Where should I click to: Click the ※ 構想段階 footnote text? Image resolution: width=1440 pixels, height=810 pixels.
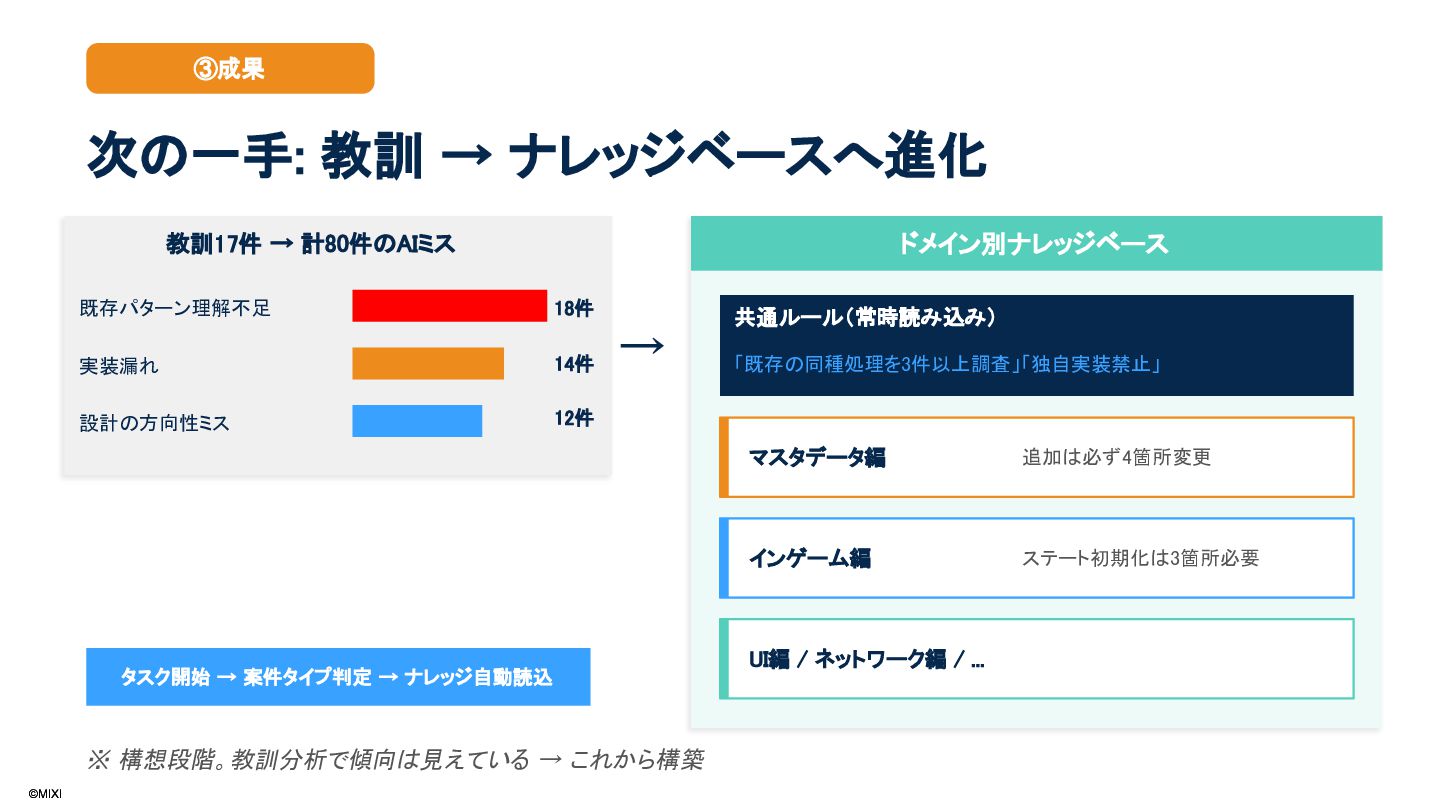395,760
